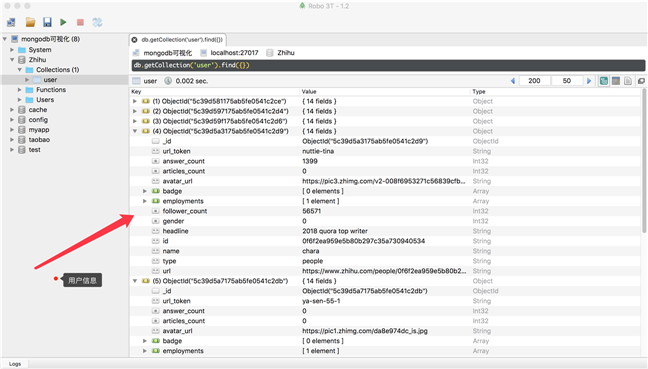Switch to text view mode icon
The height and width of the screenshot is (369, 648).
[x=628, y=81]
